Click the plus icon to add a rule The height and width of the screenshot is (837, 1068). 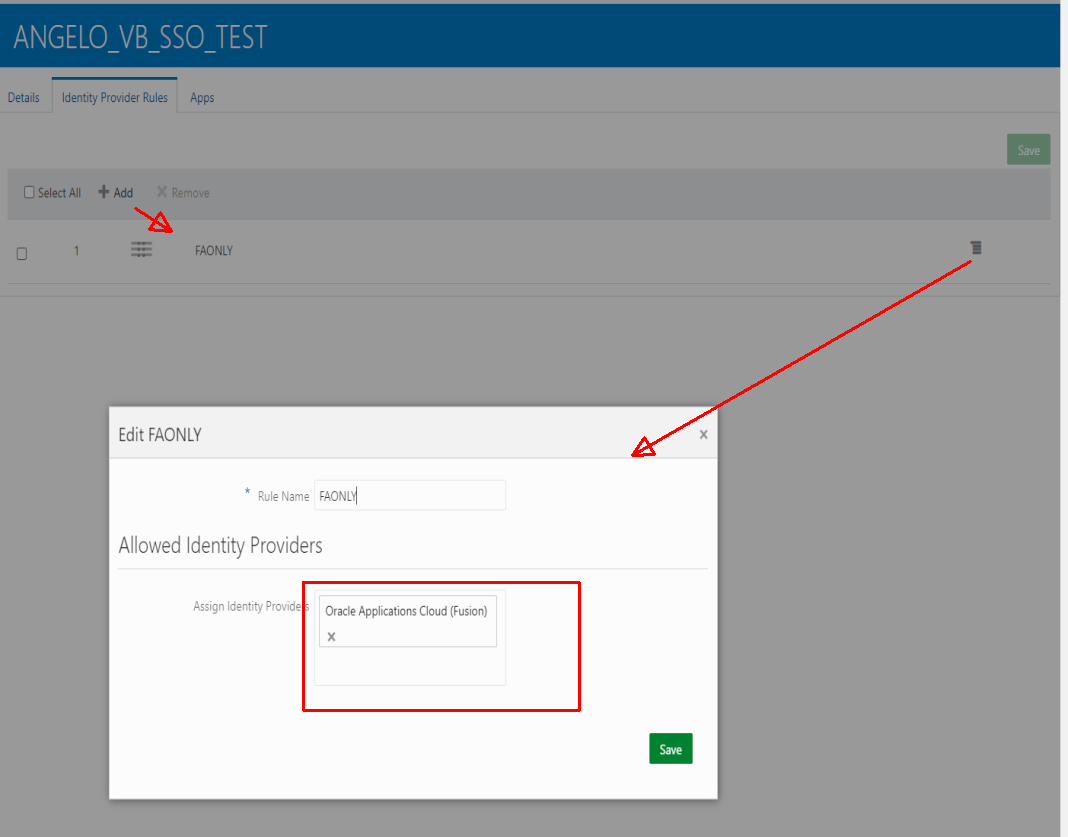103,193
